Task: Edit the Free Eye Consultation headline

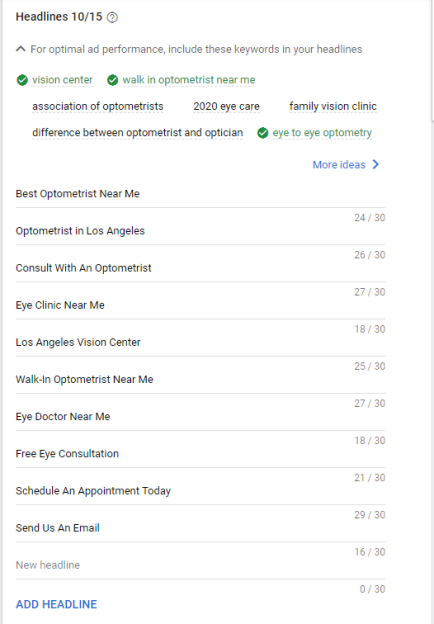Action: tap(200, 454)
